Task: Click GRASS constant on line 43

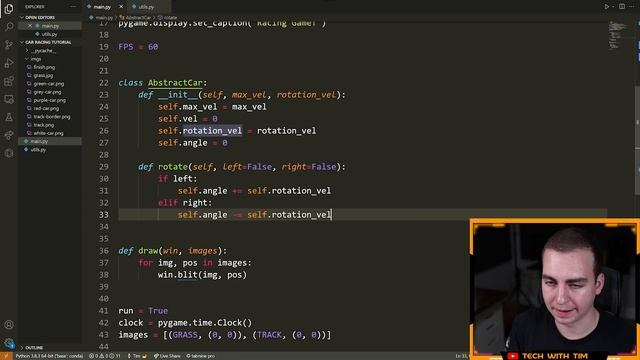Action: click(185, 335)
